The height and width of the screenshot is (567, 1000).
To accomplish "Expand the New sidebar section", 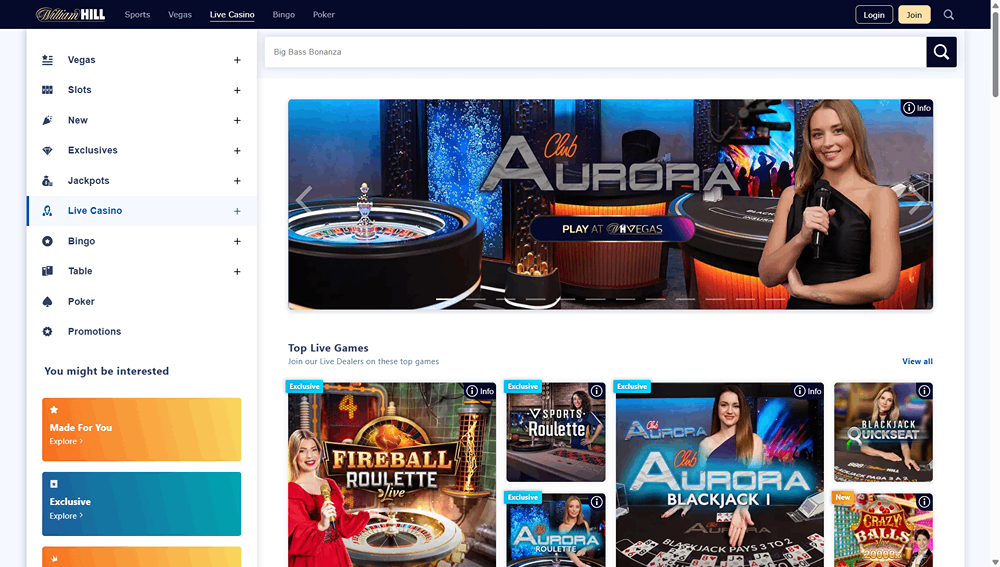I will tap(237, 121).
